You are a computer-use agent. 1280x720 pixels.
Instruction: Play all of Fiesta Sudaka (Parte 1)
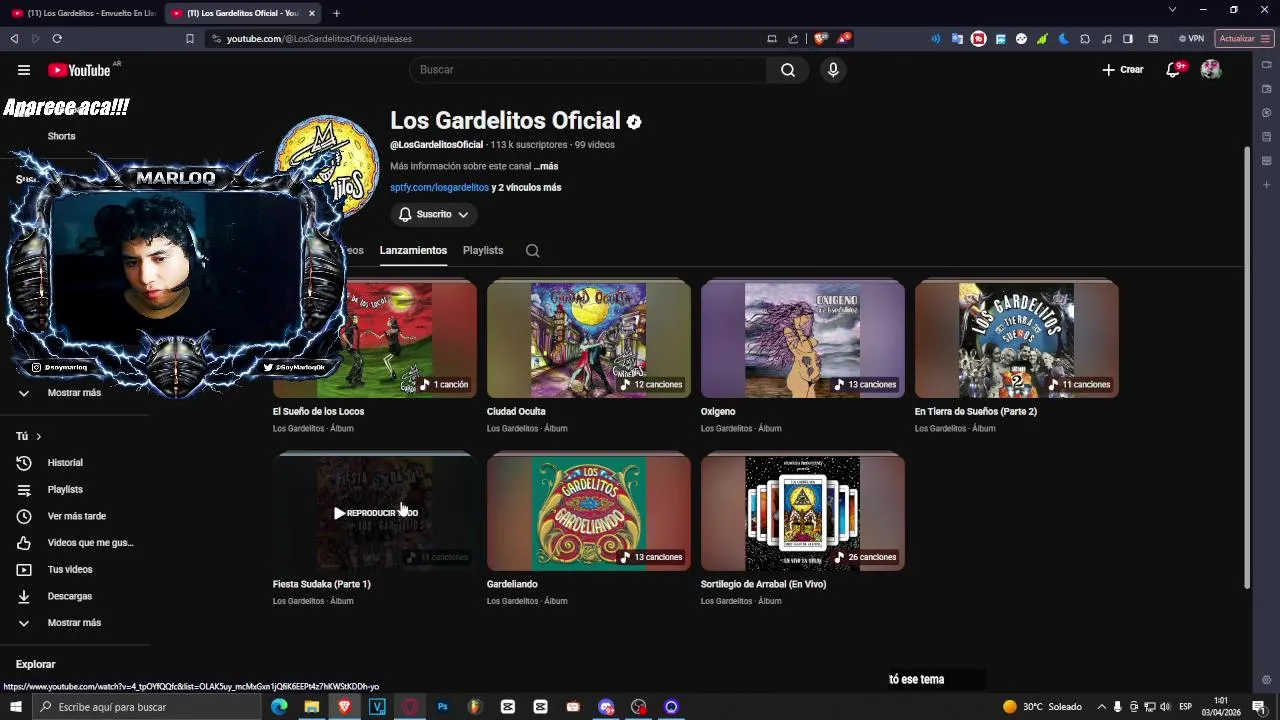pos(375,513)
